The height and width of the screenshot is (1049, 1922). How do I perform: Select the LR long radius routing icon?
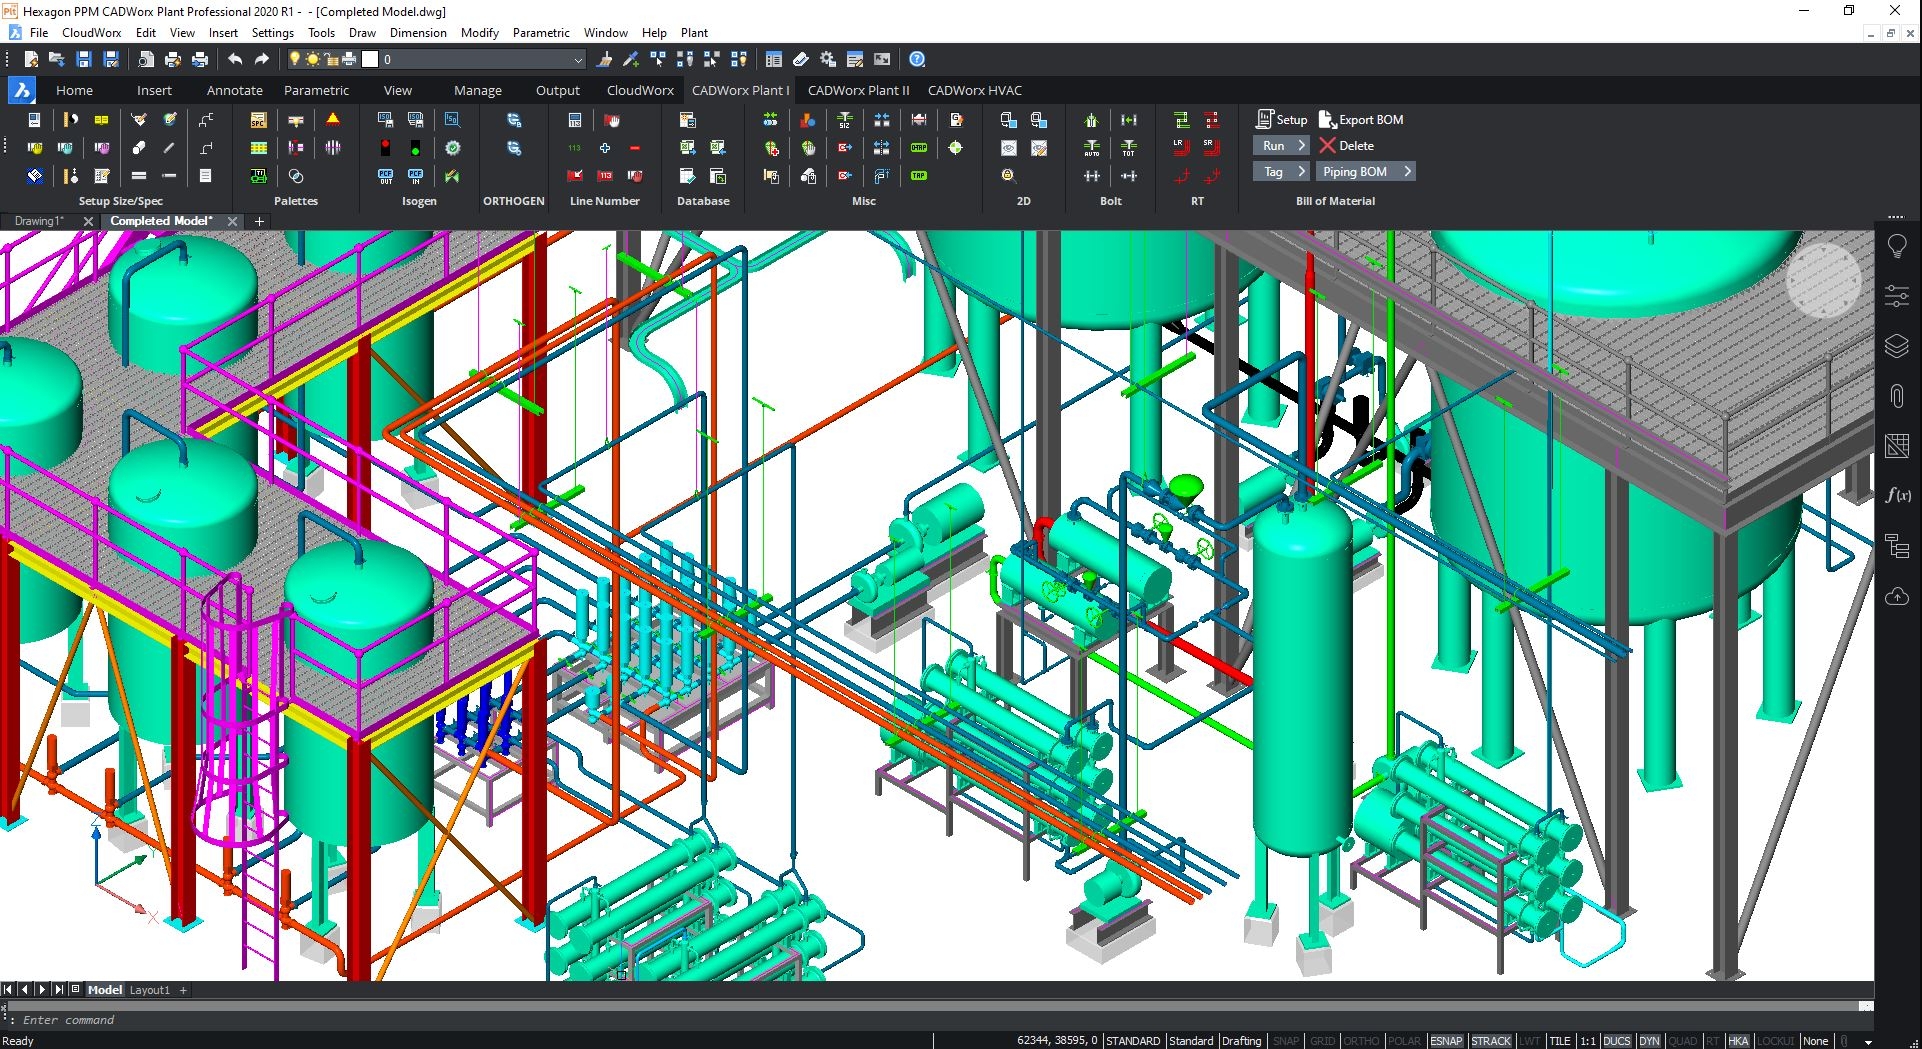point(1180,147)
